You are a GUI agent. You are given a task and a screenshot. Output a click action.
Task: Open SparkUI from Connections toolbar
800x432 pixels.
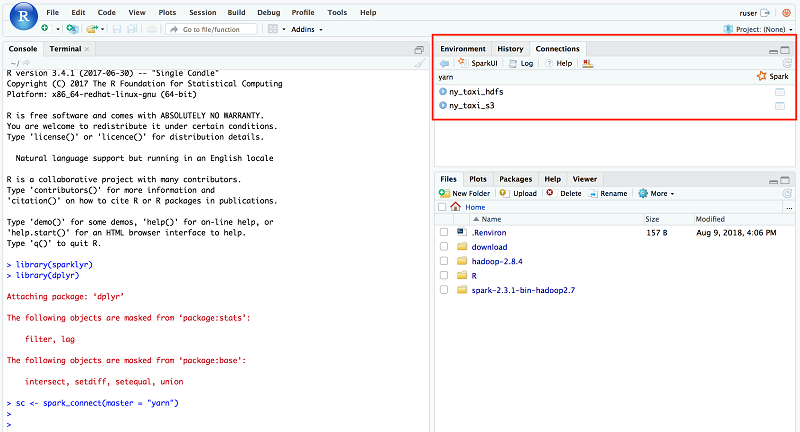point(478,63)
